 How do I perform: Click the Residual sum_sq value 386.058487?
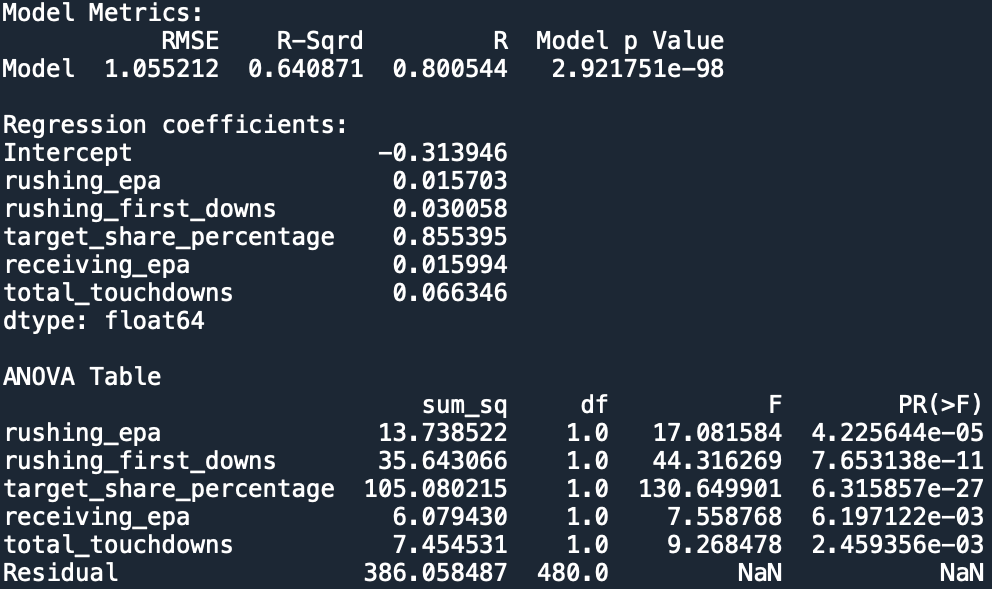435,573
